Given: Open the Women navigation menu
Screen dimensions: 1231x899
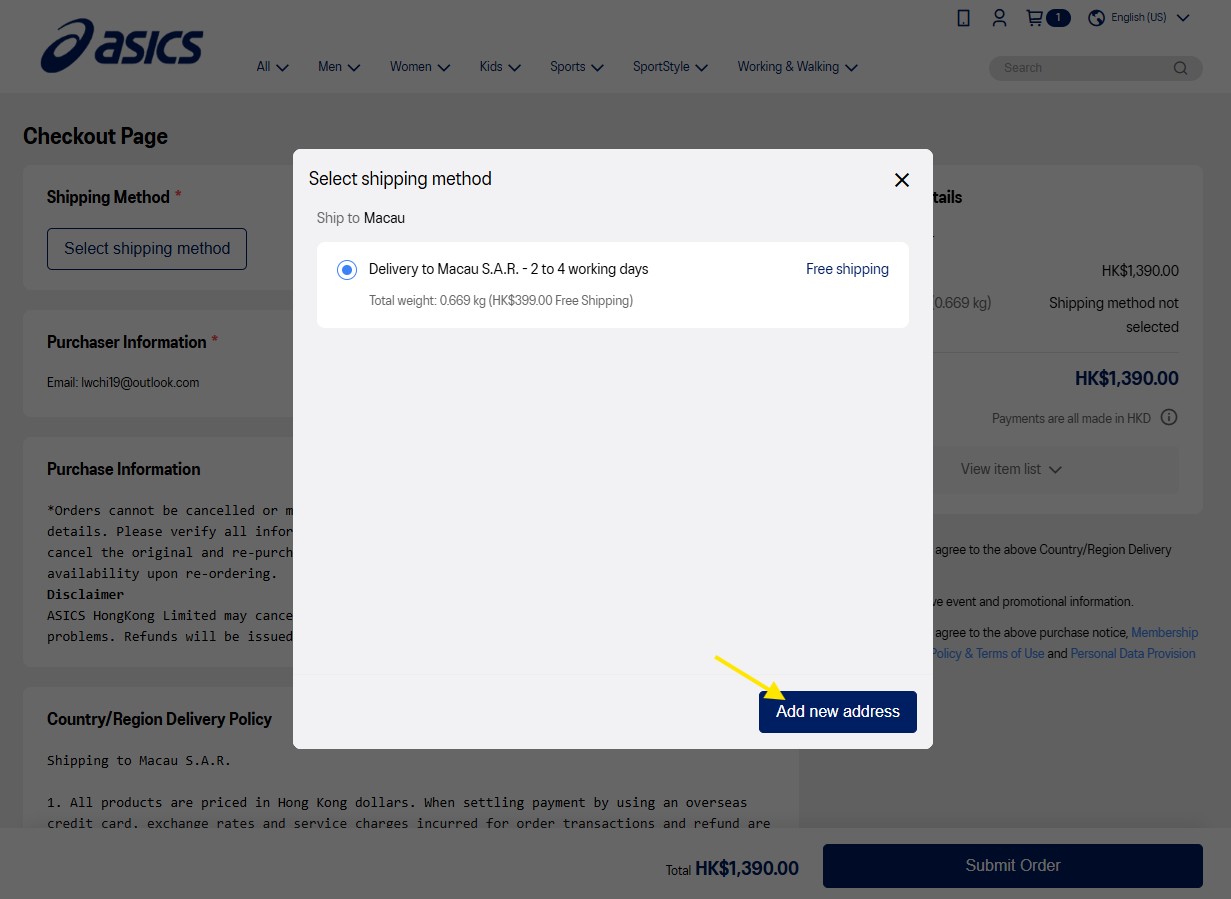Looking at the screenshot, I should tap(420, 67).
